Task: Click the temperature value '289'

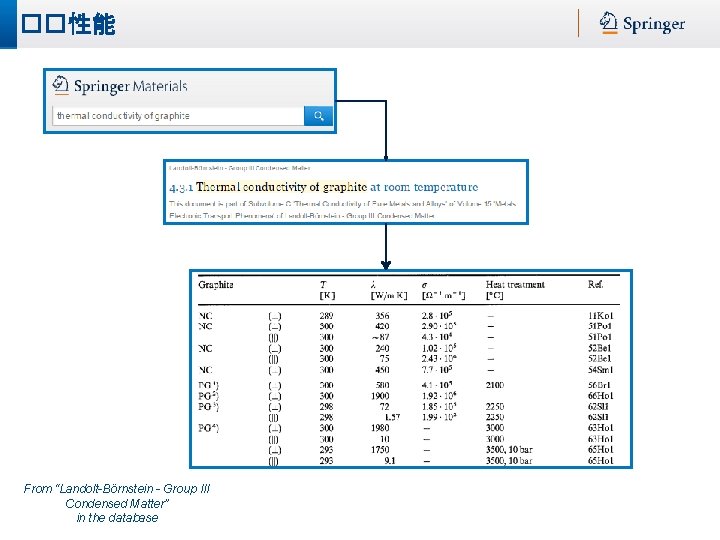Action: pos(326,315)
